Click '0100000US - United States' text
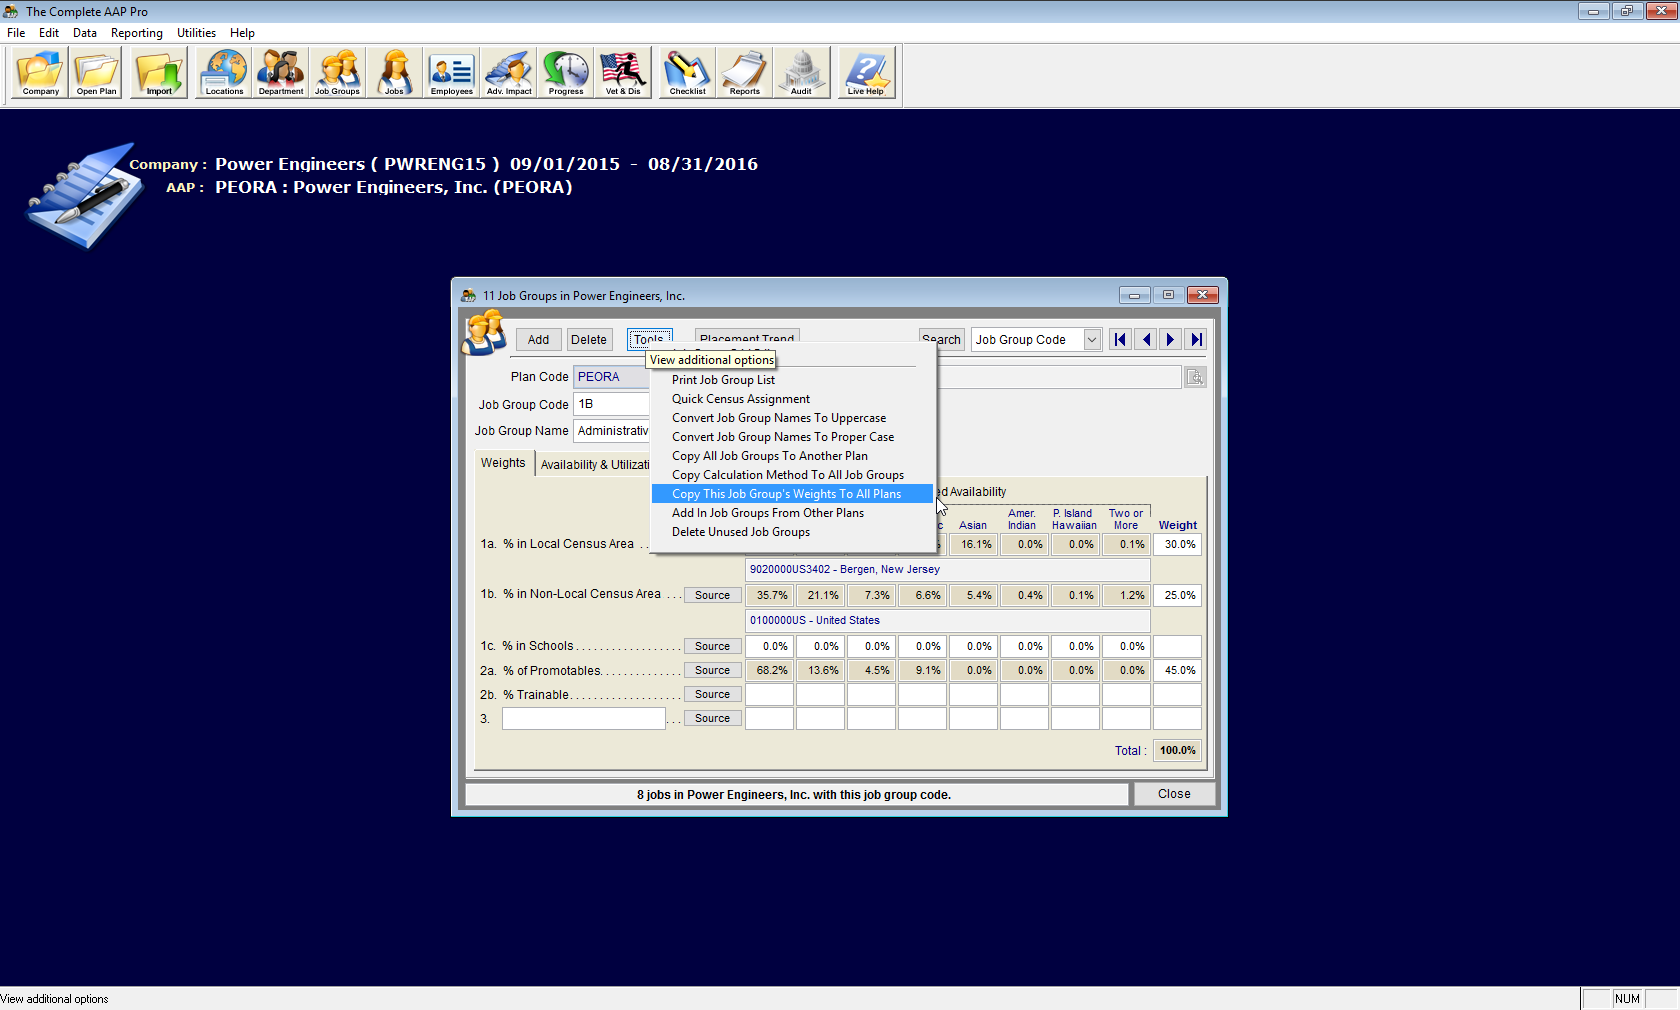 815,620
